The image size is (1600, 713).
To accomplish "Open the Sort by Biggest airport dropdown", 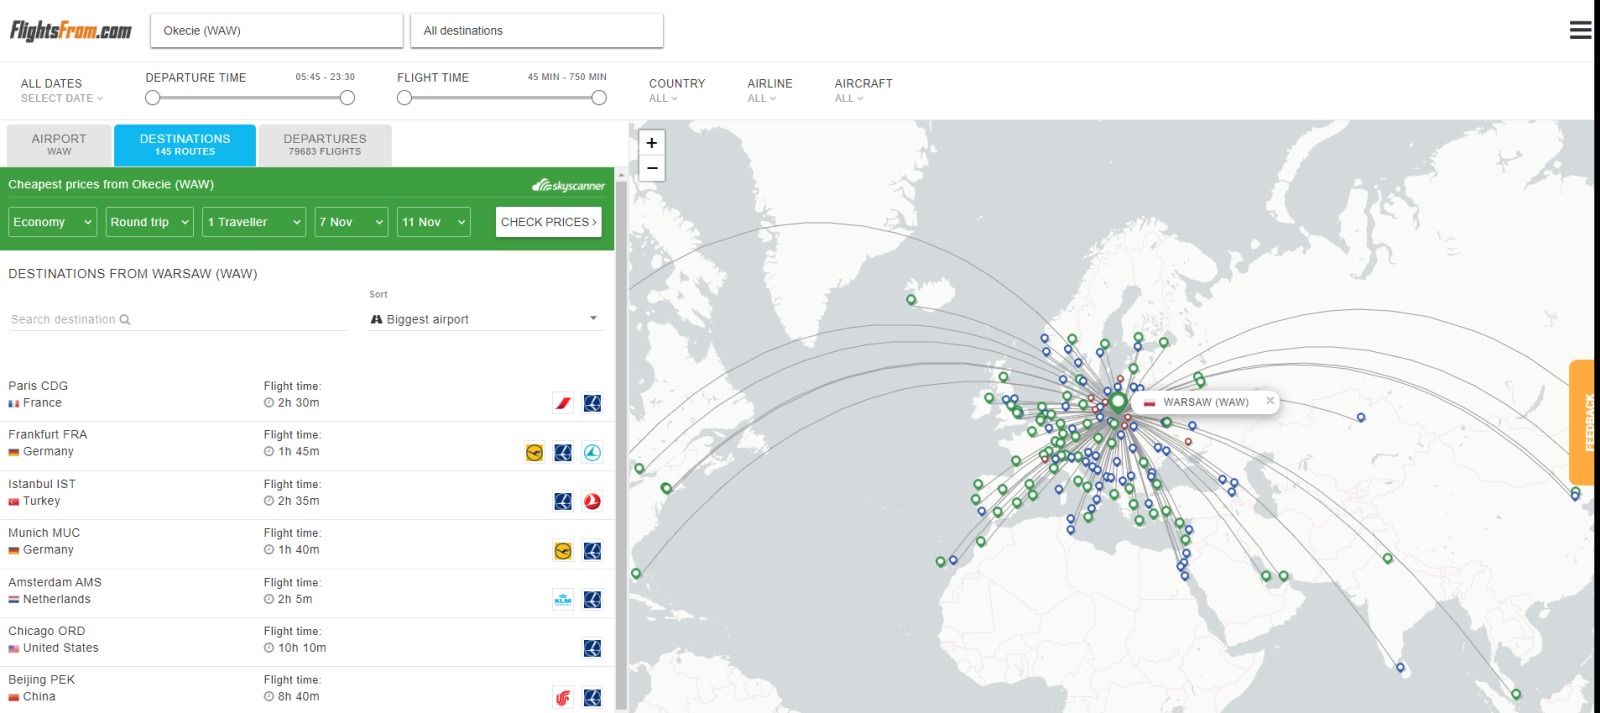I will (485, 319).
